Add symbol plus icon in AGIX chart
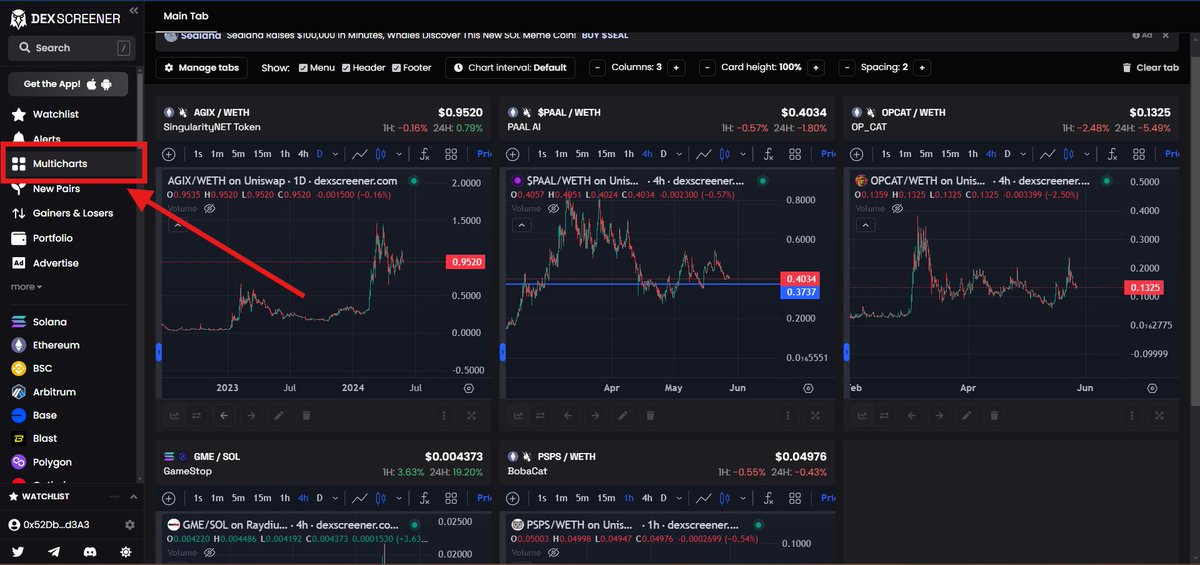This screenshot has width=1200, height=565. [x=169, y=154]
